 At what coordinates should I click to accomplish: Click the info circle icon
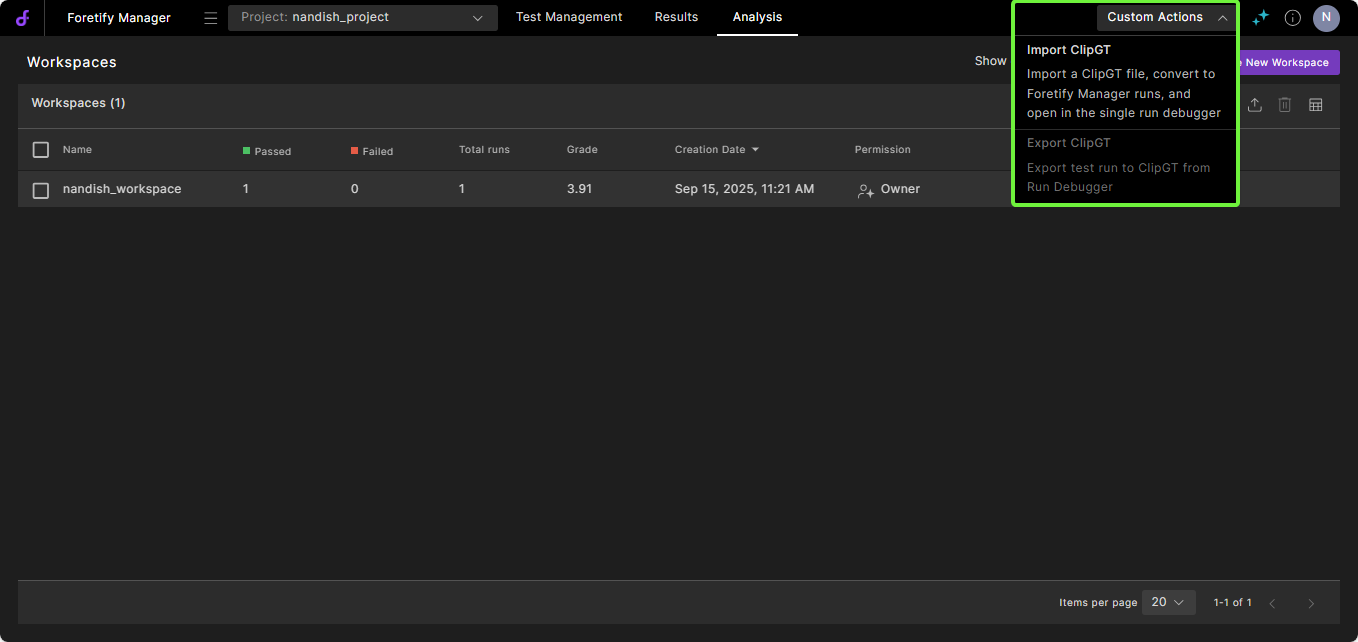[x=1293, y=18]
